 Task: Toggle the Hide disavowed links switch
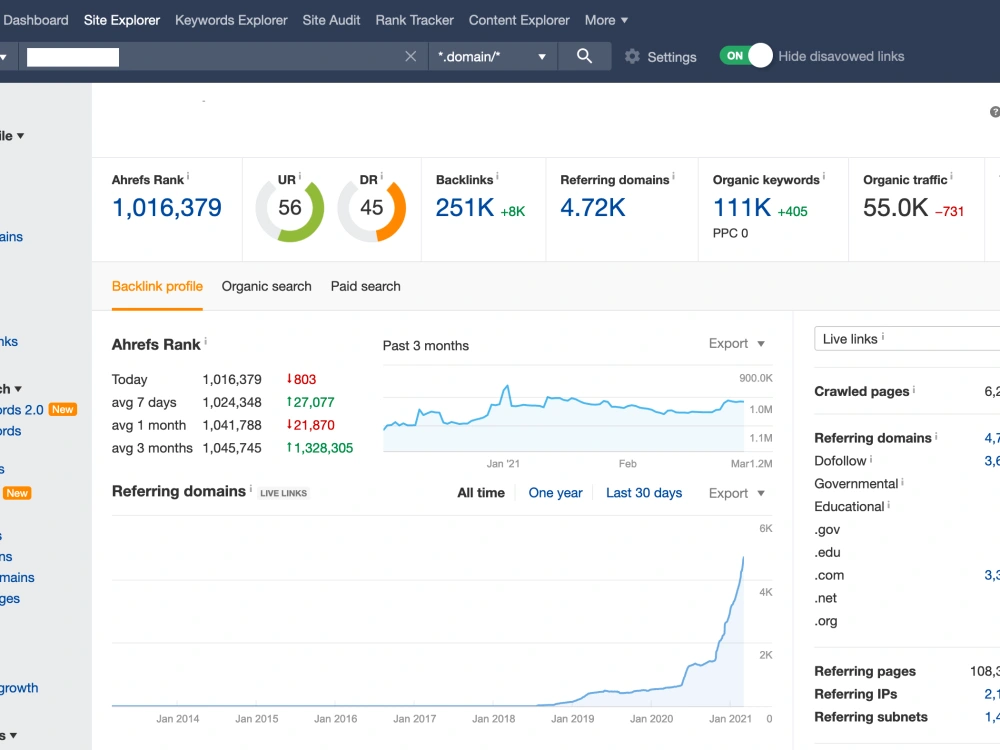(746, 56)
